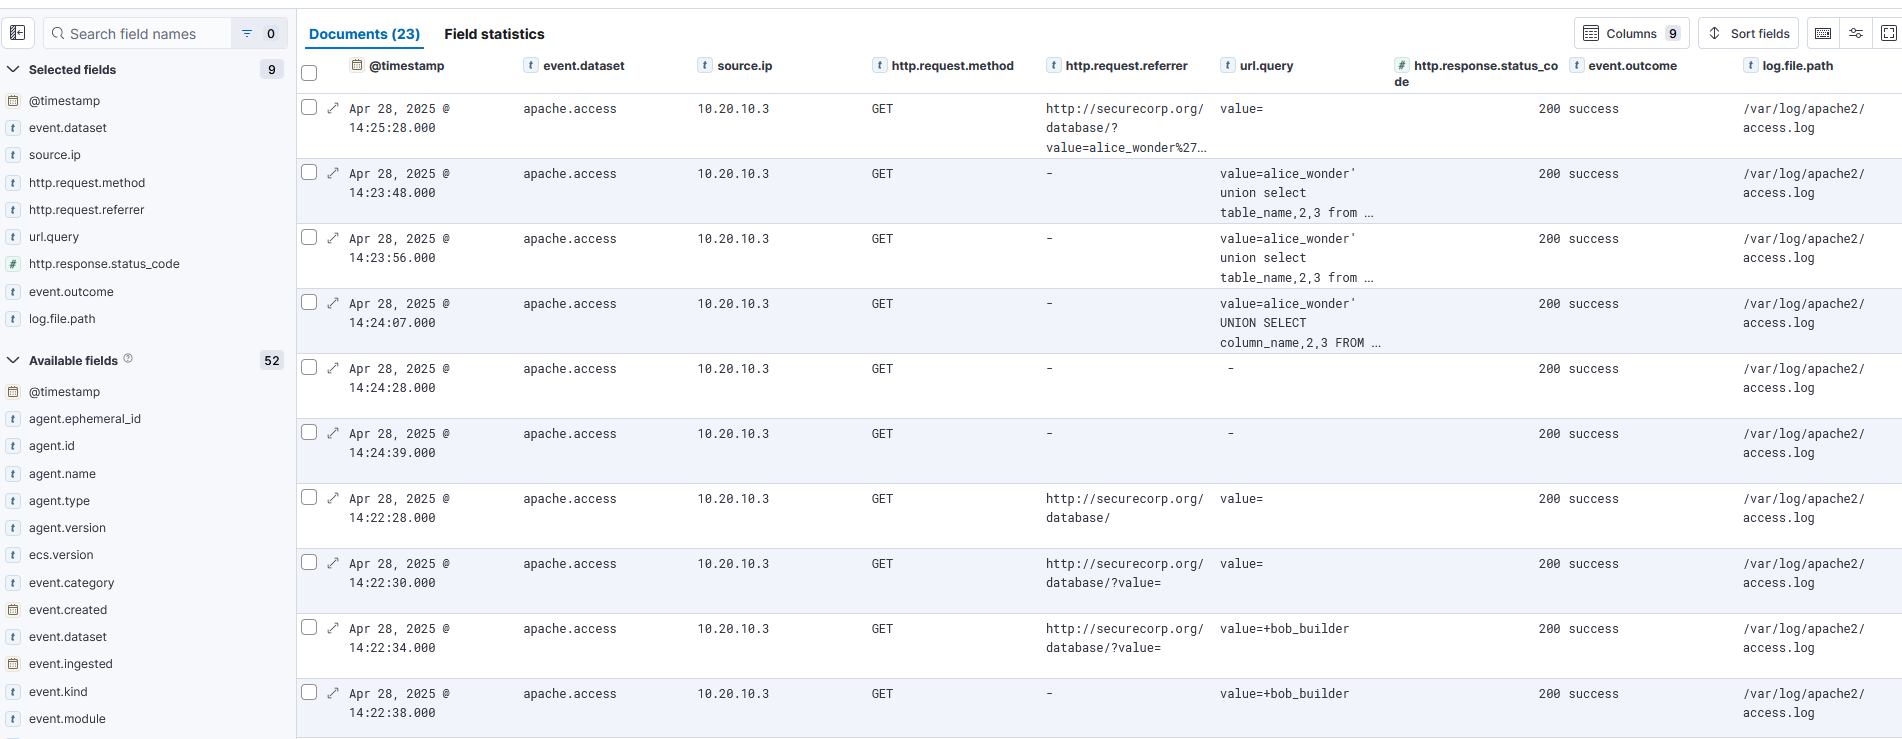Focus the Search field names input

(x=140, y=34)
